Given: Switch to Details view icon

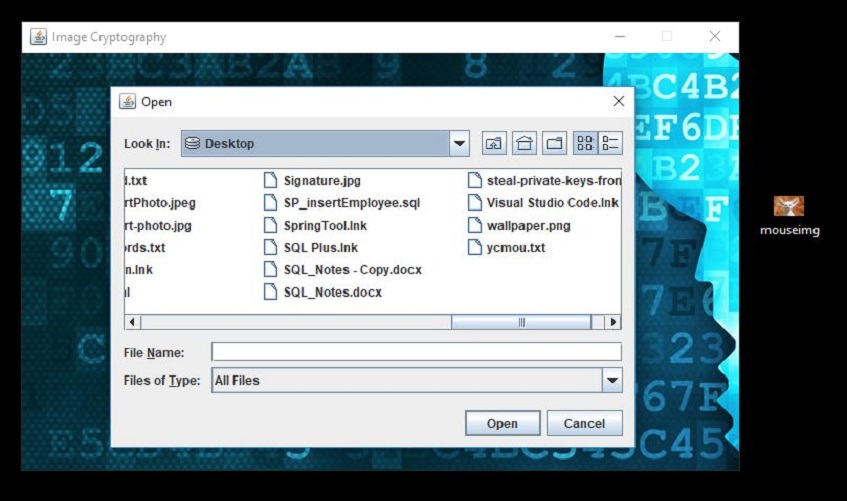Looking at the screenshot, I should [610, 143].
